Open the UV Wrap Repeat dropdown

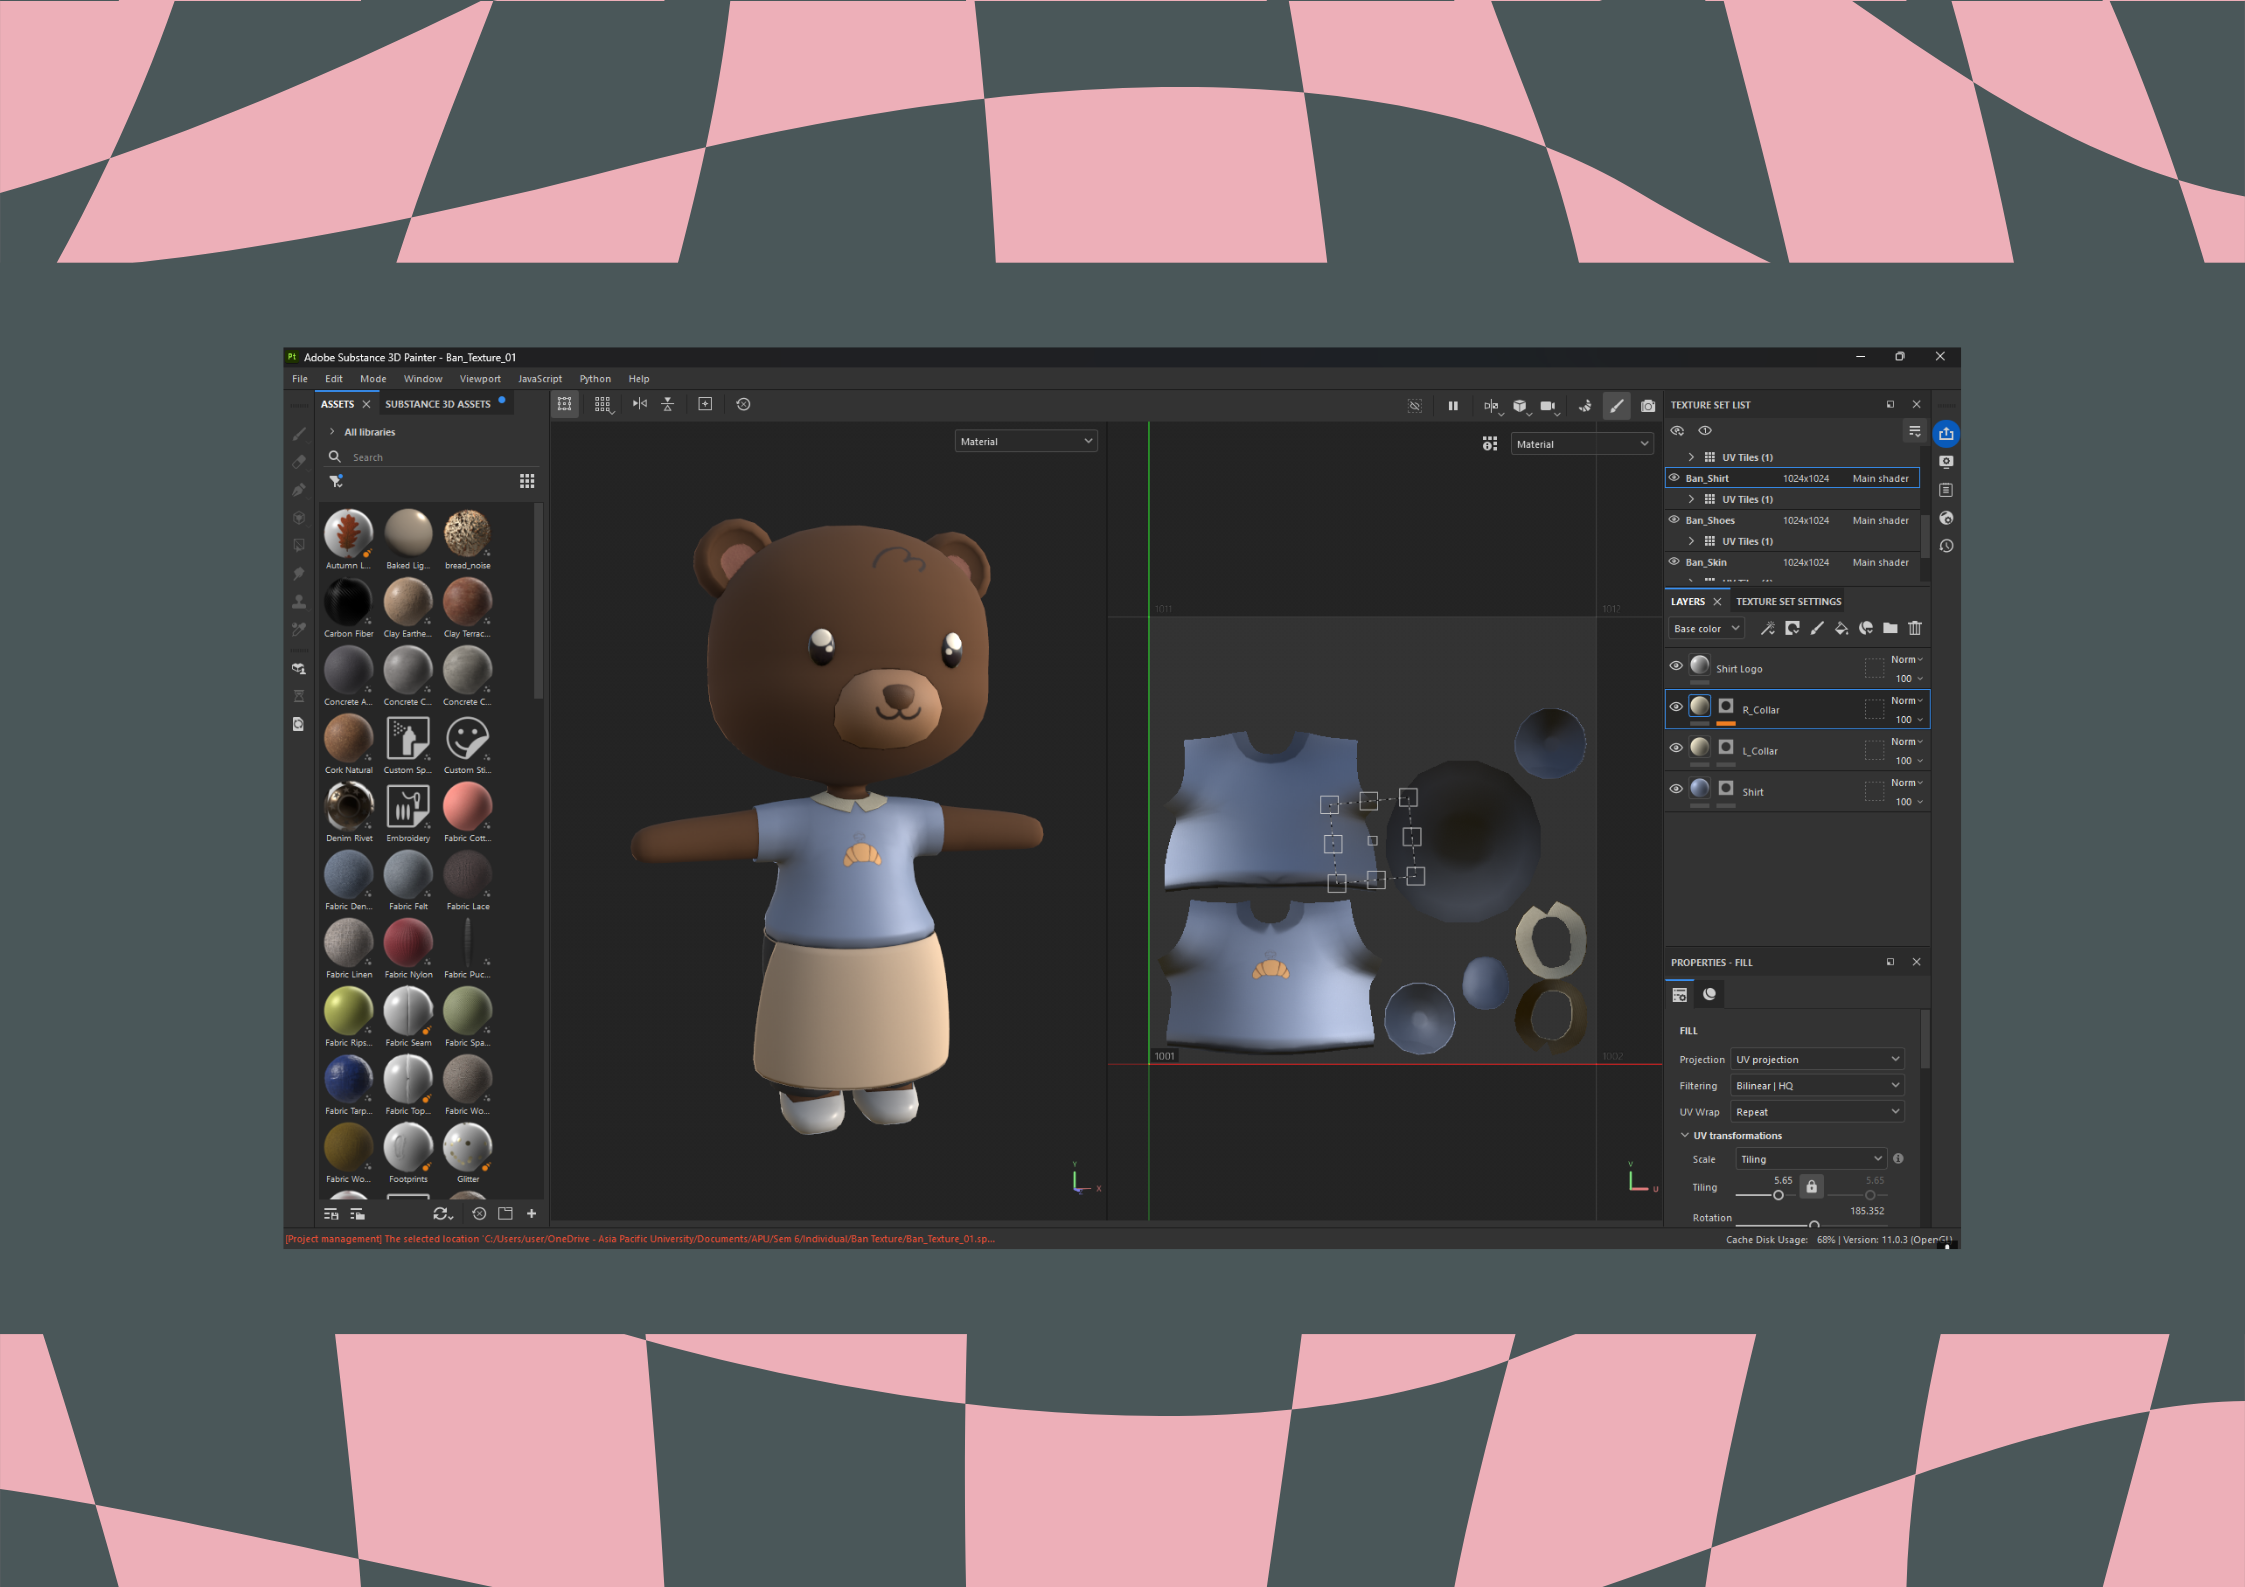coord(1817,1112)
